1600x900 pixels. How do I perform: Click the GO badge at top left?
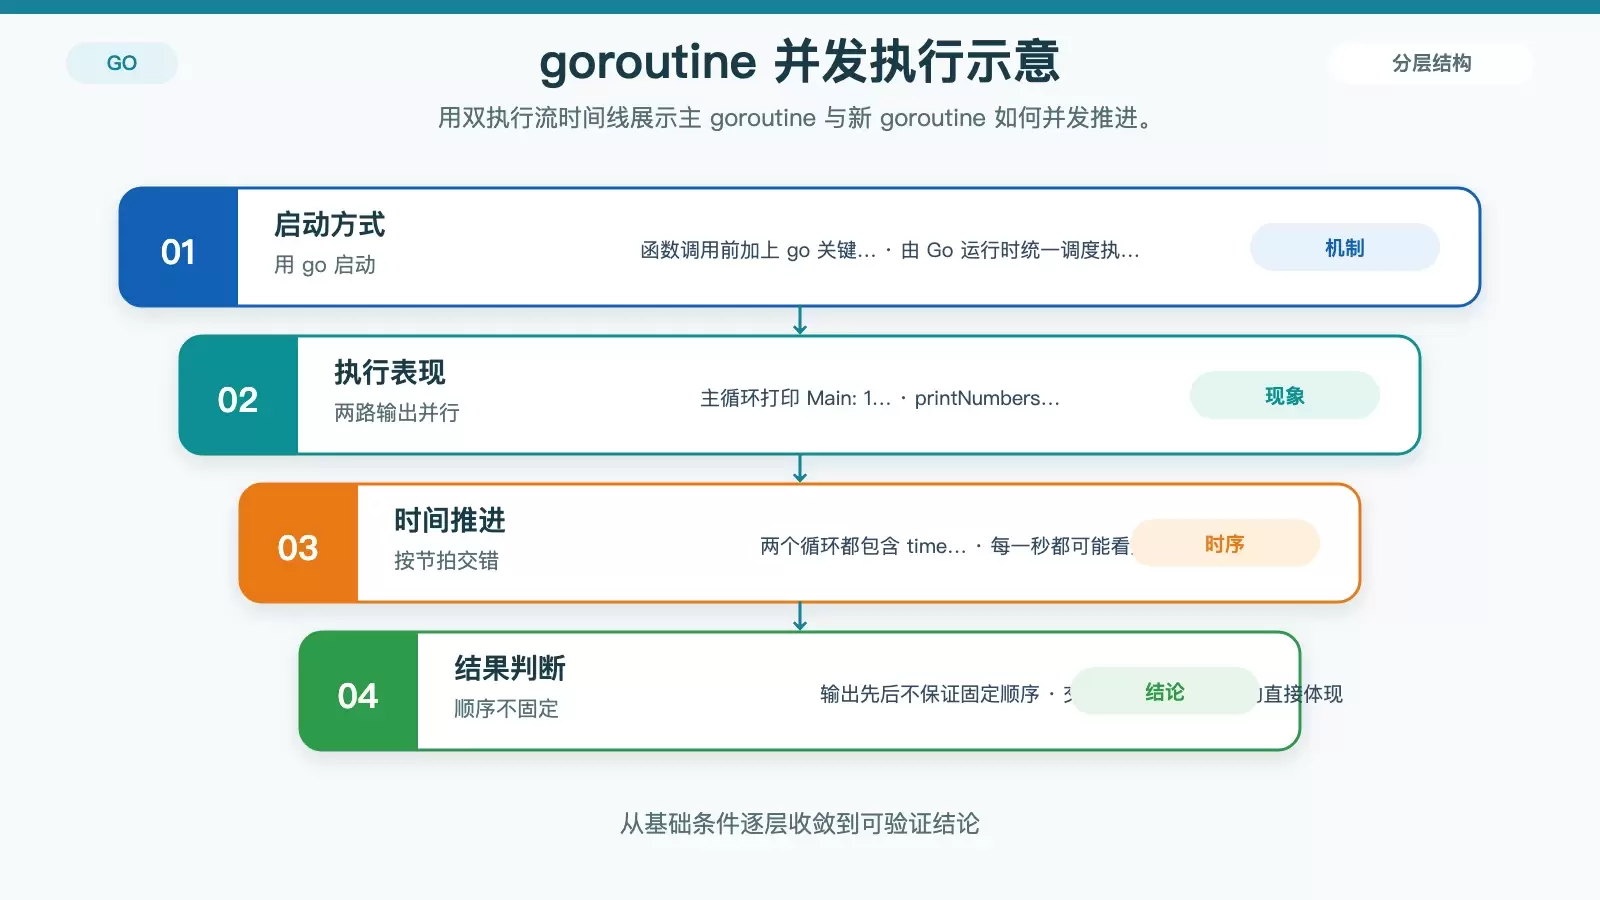point(122,63)
